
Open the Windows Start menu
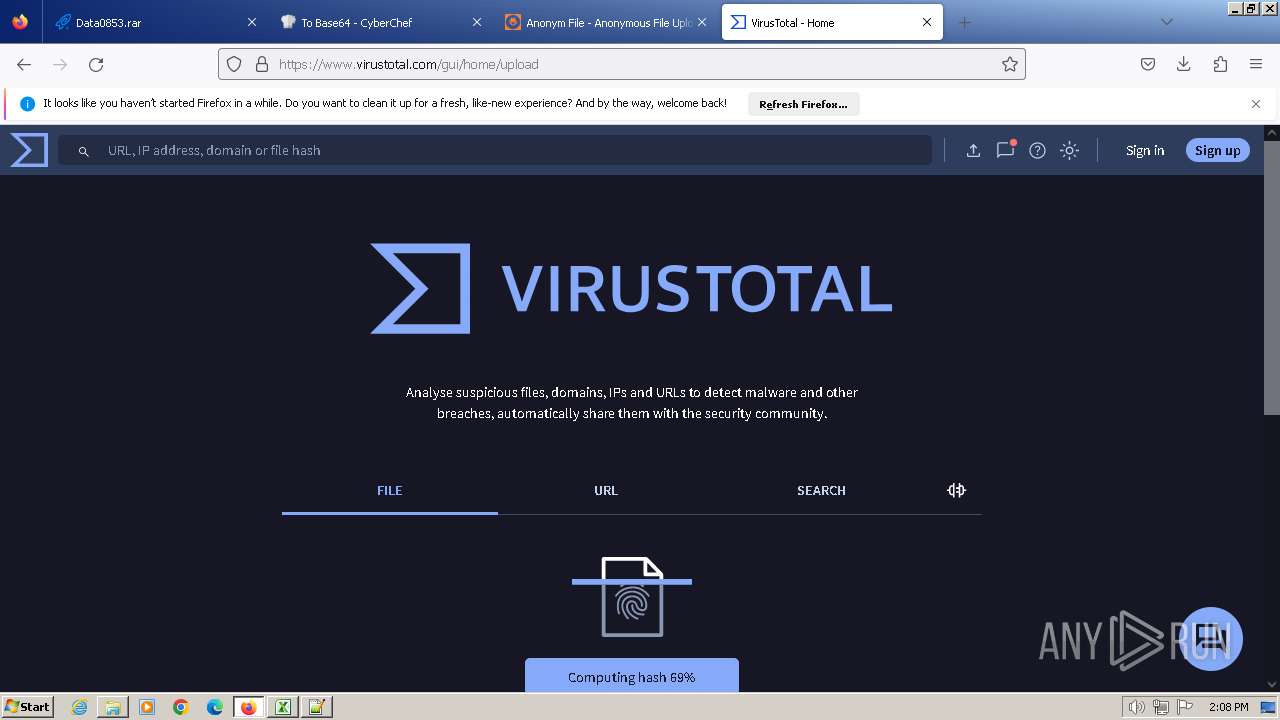pyautogui.click(x=28, y=706)
